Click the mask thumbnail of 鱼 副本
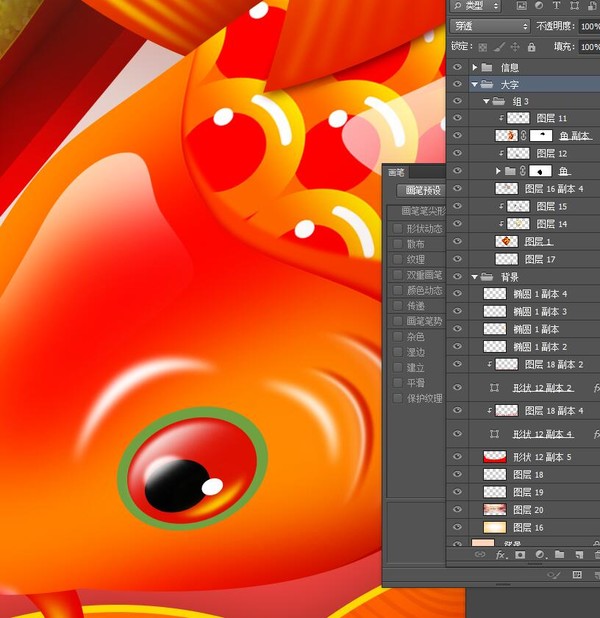Viewport: 600px width, 618px height. (540, 136)
